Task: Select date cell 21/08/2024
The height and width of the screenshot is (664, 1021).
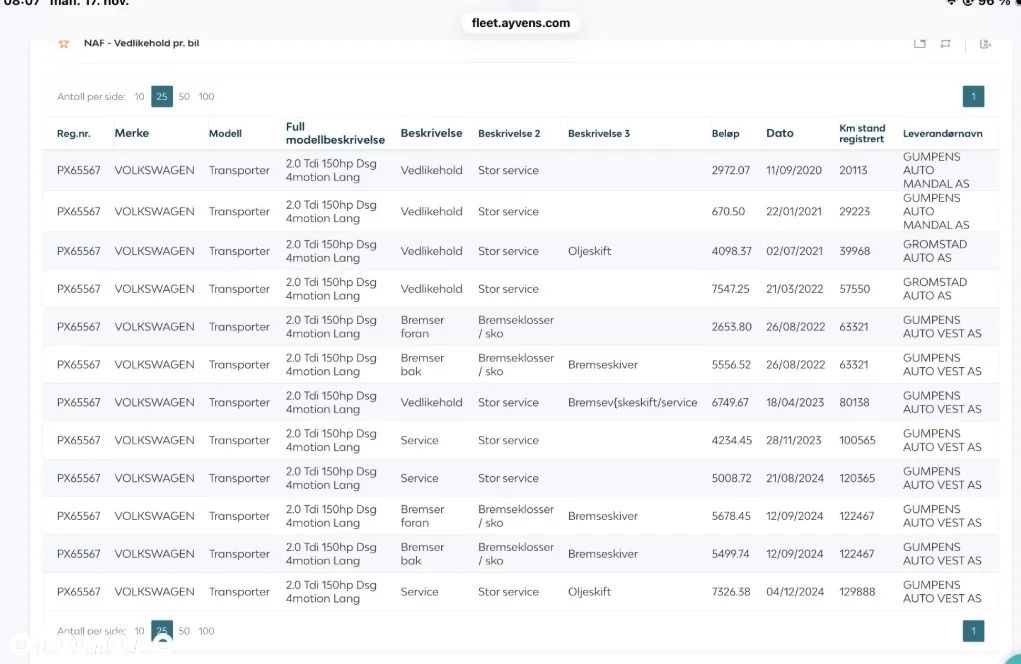Action: (795, 478)
